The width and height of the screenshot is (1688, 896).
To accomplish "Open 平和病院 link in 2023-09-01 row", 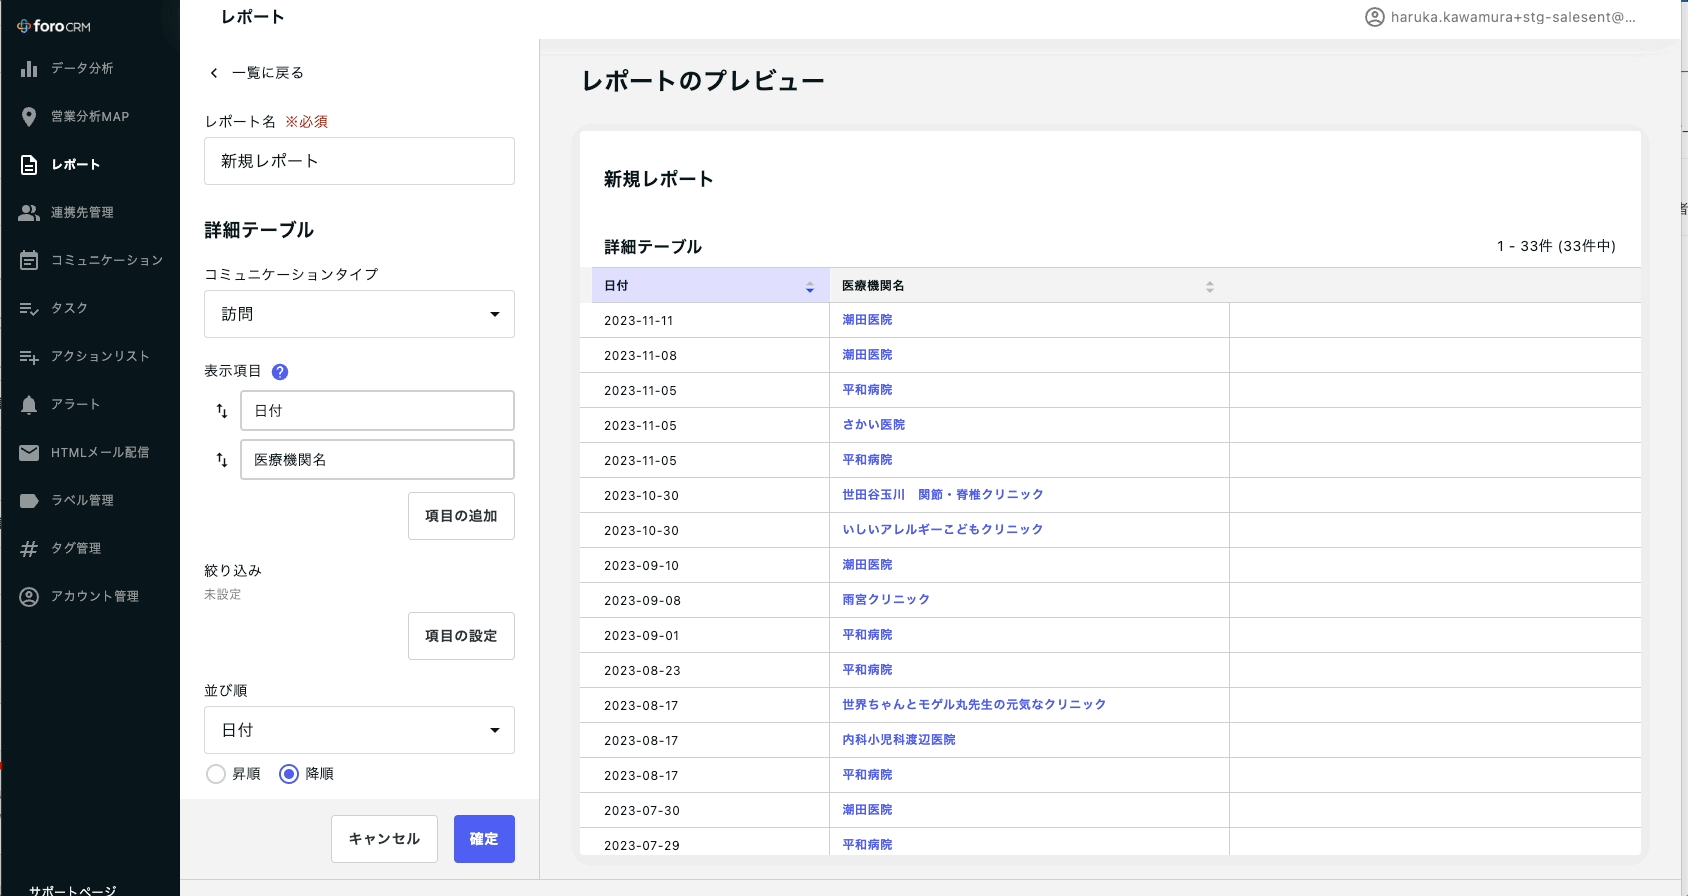I will (867, 635).
